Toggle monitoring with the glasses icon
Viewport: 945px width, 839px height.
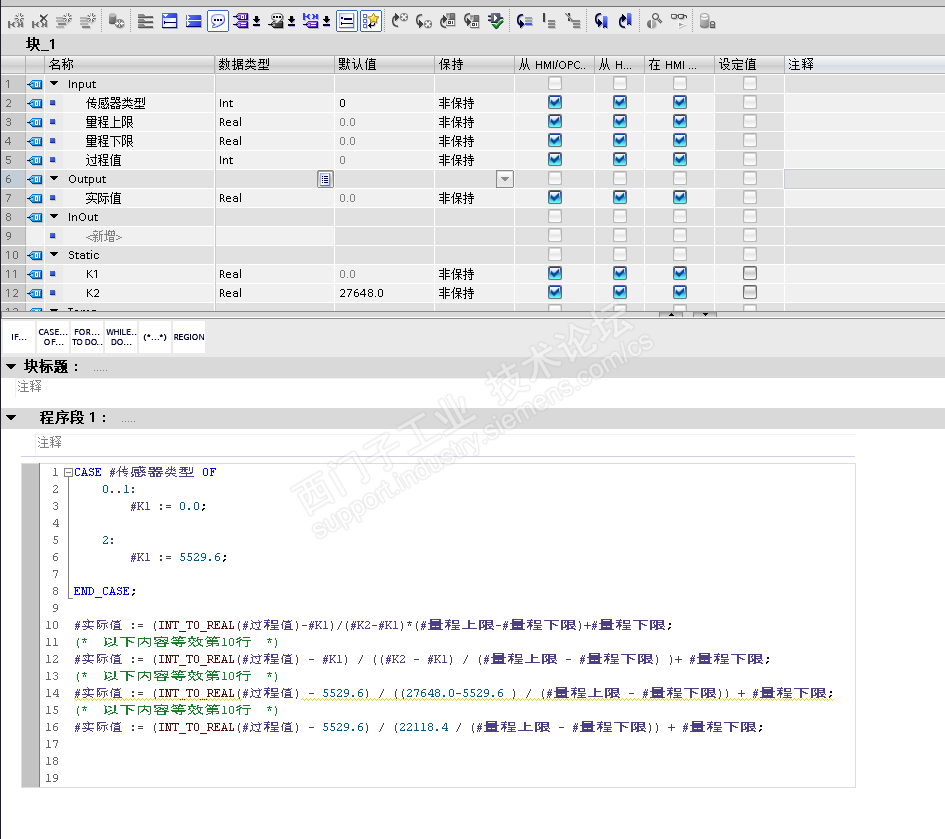click(x=679, y=22)
